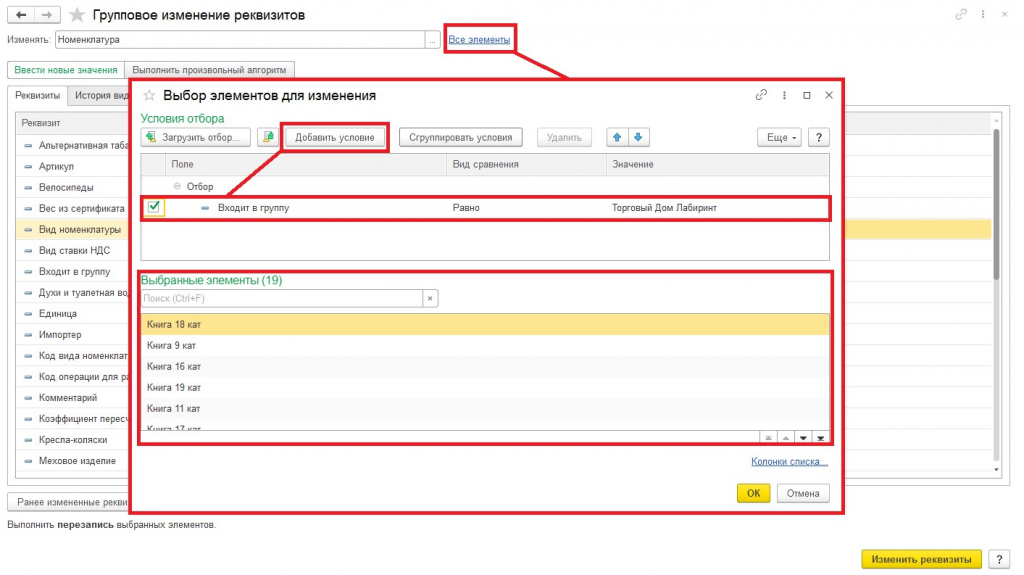Toggle the Входит в группу condition checkbox

(x=154, y=207)
